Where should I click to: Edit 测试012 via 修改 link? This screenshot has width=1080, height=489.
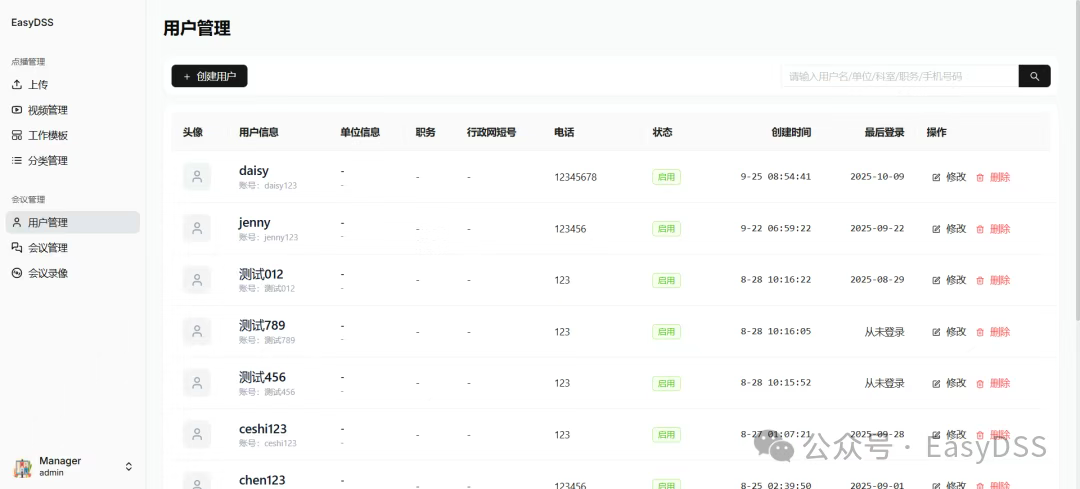click(x=949, y=280)
